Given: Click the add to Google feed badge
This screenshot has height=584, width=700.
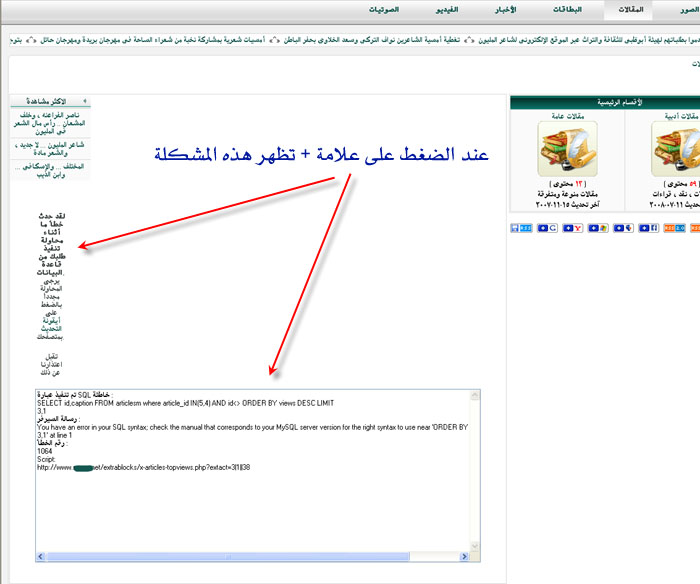Looking at the screenshot, I should [547, 229].
